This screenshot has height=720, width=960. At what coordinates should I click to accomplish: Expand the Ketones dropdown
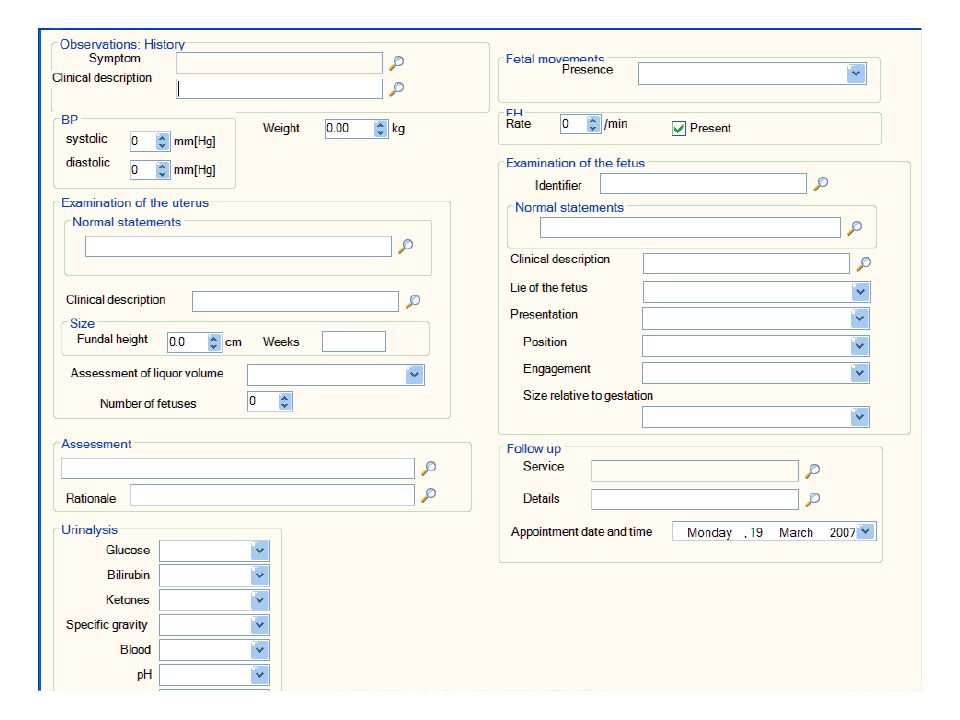point(260,601)
